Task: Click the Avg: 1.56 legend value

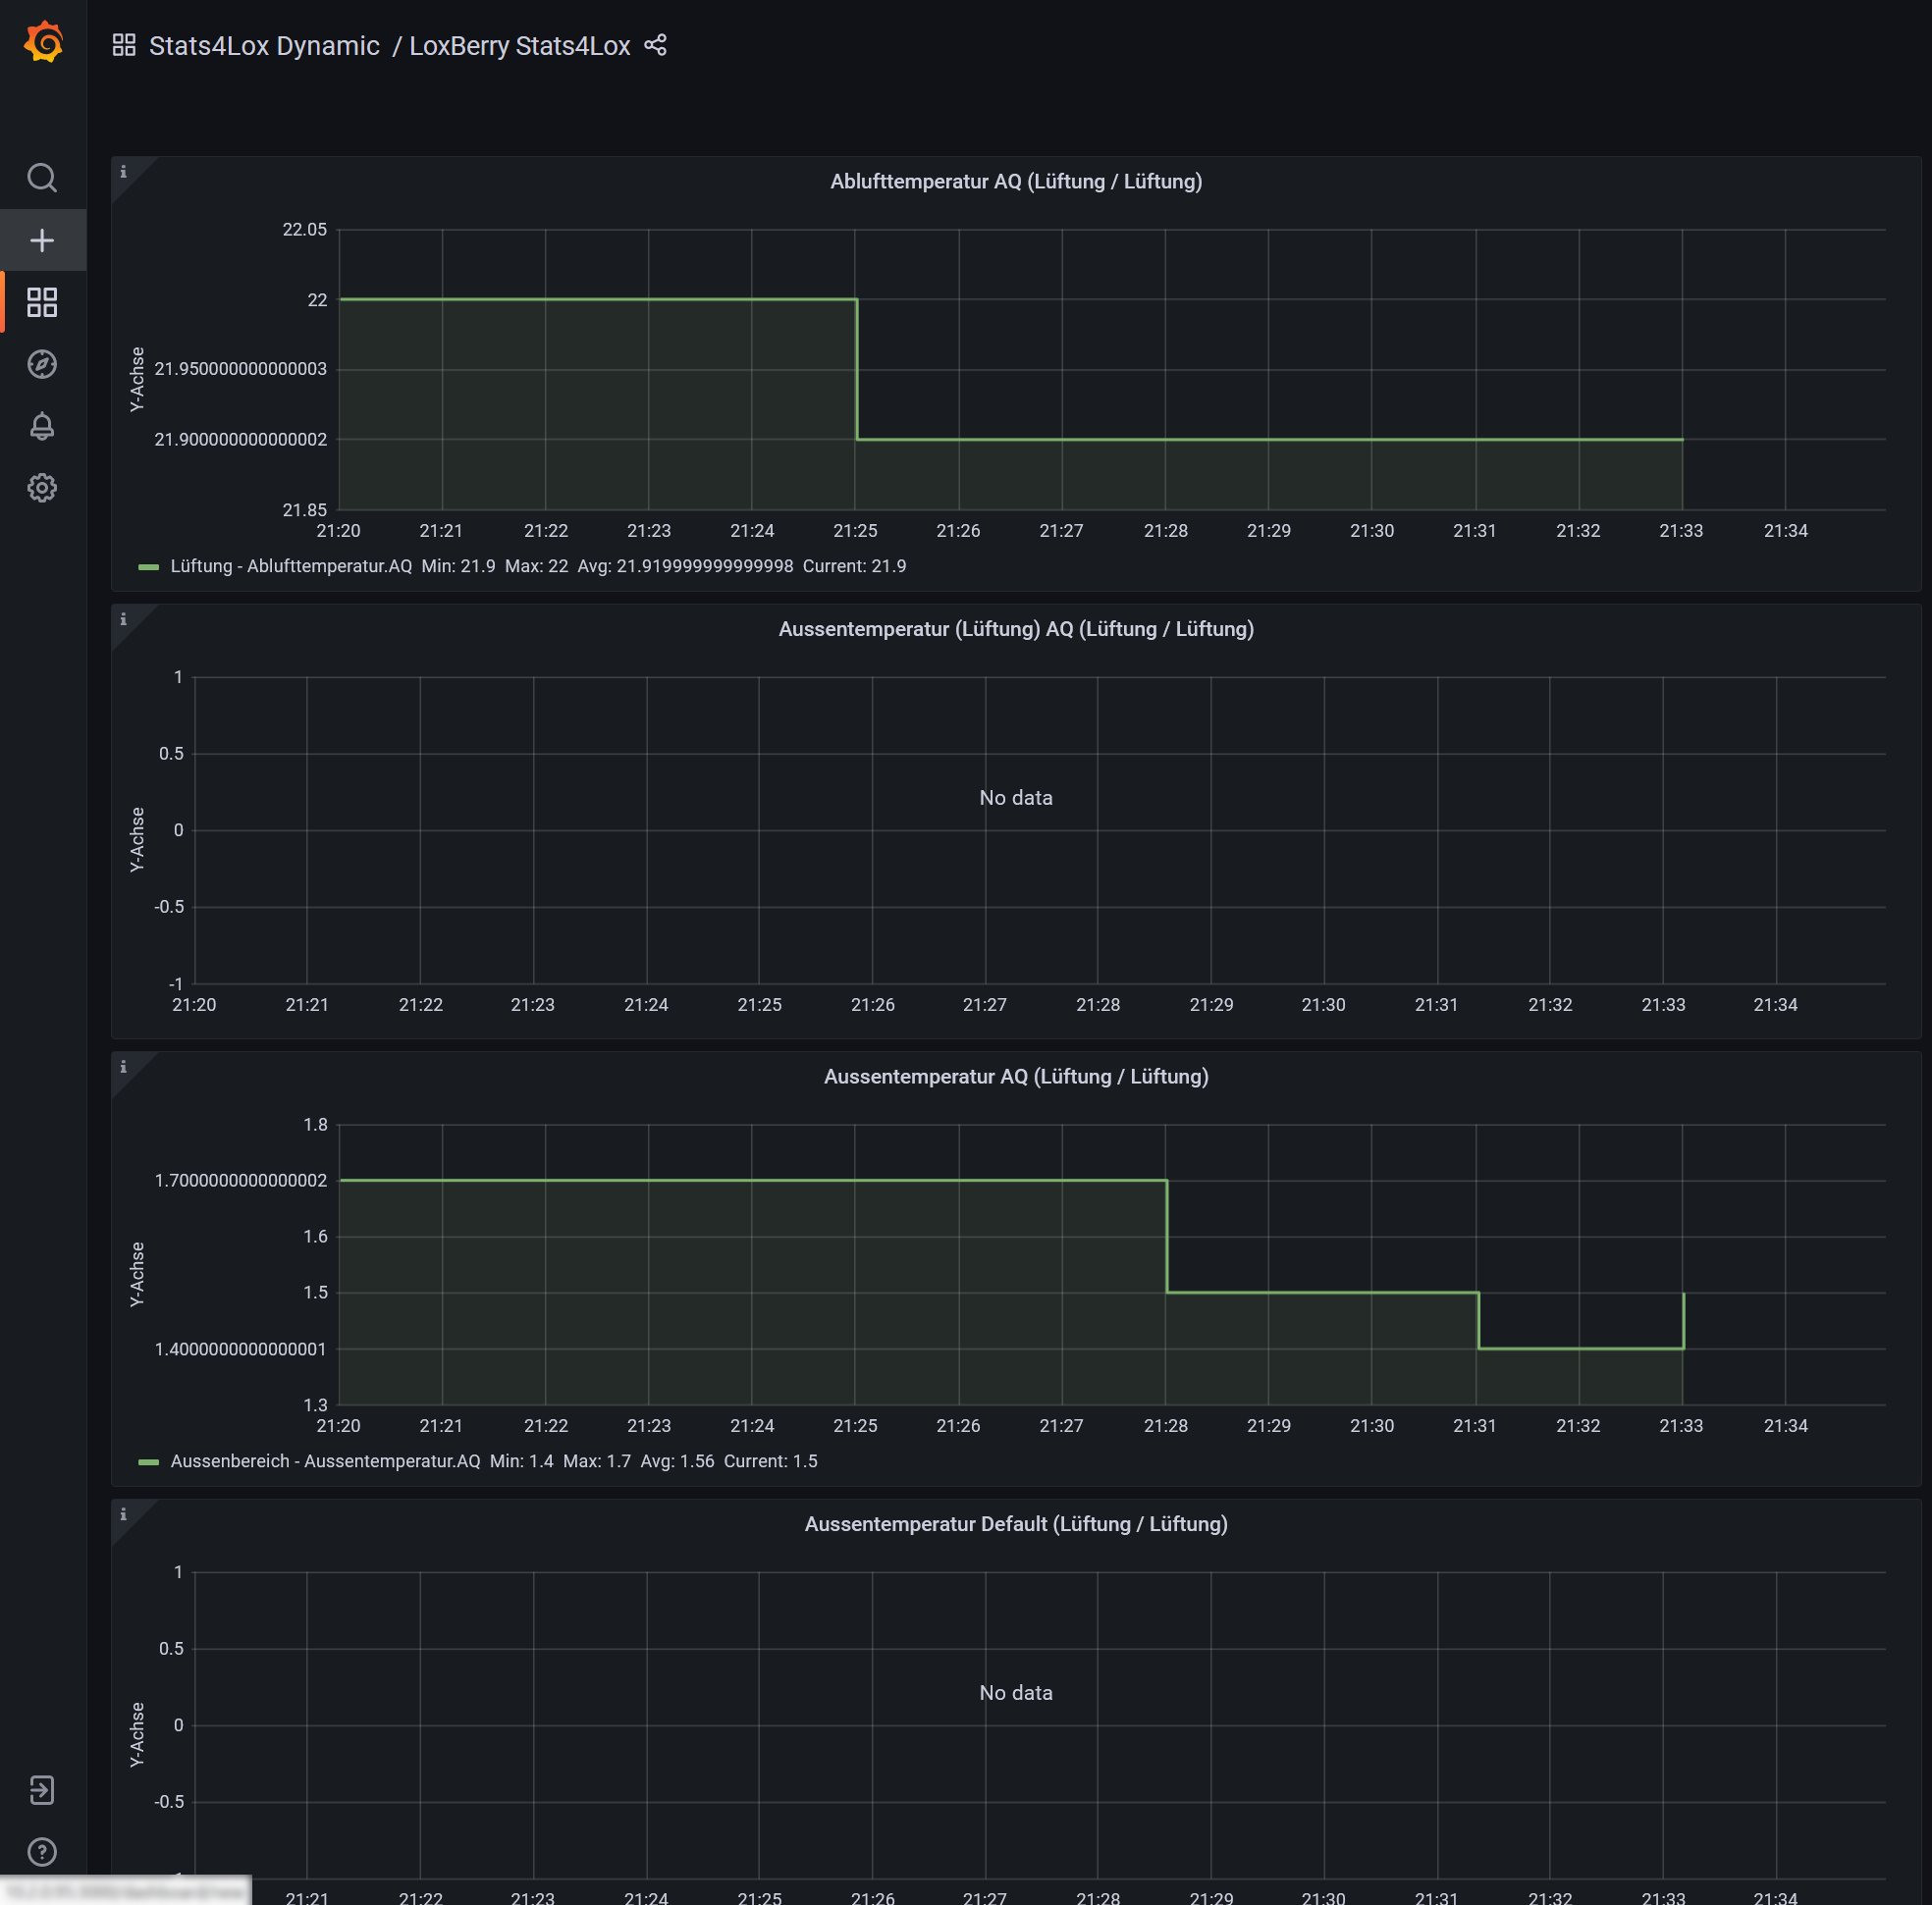Action: 677,1461
